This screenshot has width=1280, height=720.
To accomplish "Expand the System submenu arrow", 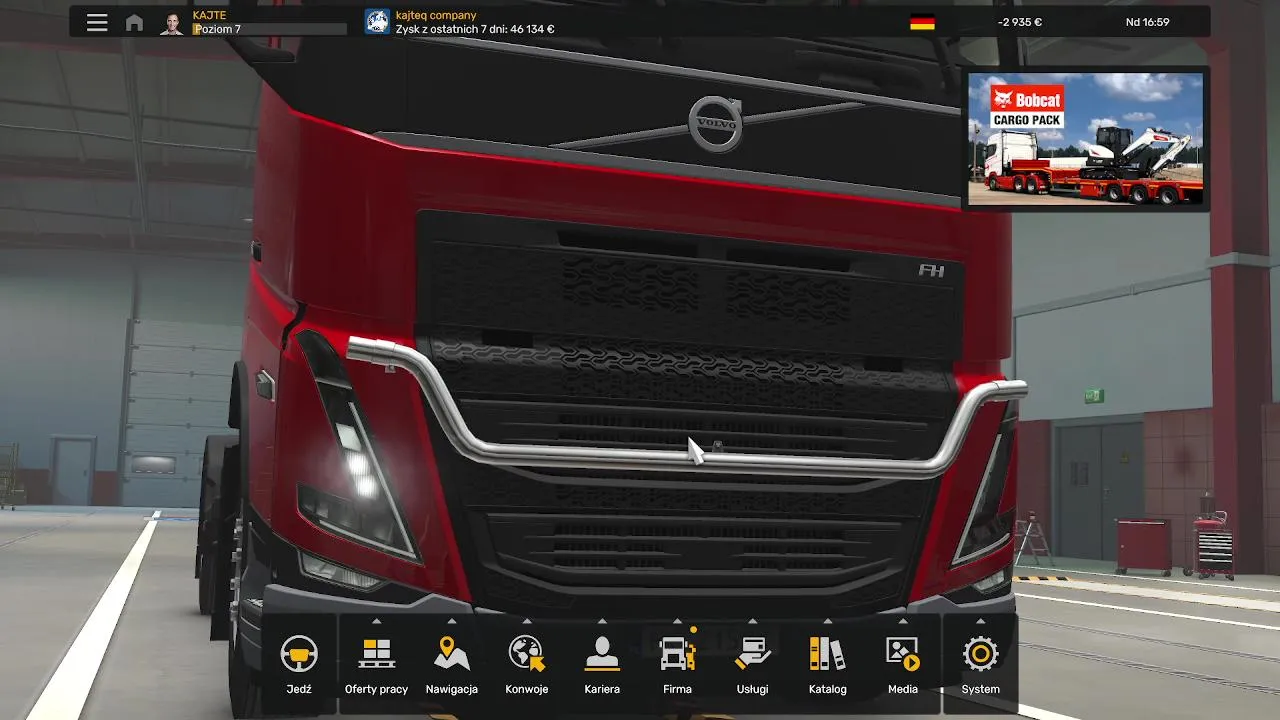I will pyautogui.click(x=981, y=621).
